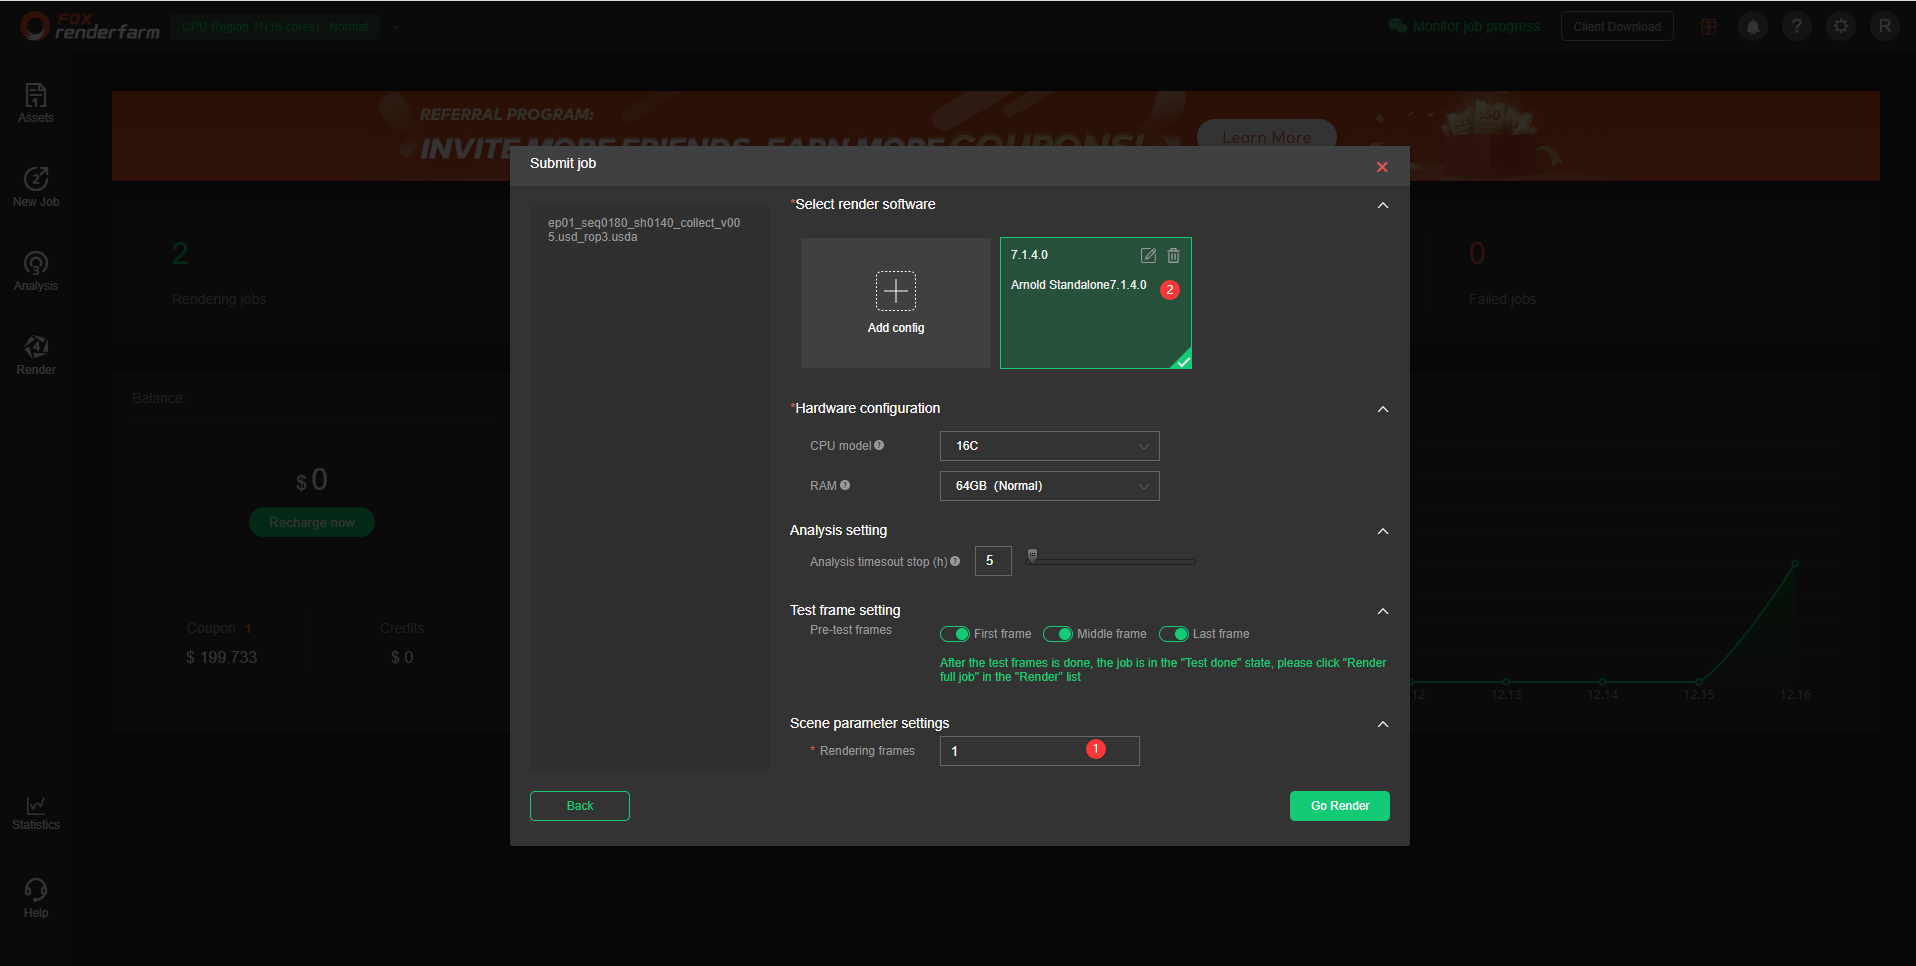Show the Analysis timeout stop help icon
This screenshot has height=966, width=1916.
click(955, 562)
